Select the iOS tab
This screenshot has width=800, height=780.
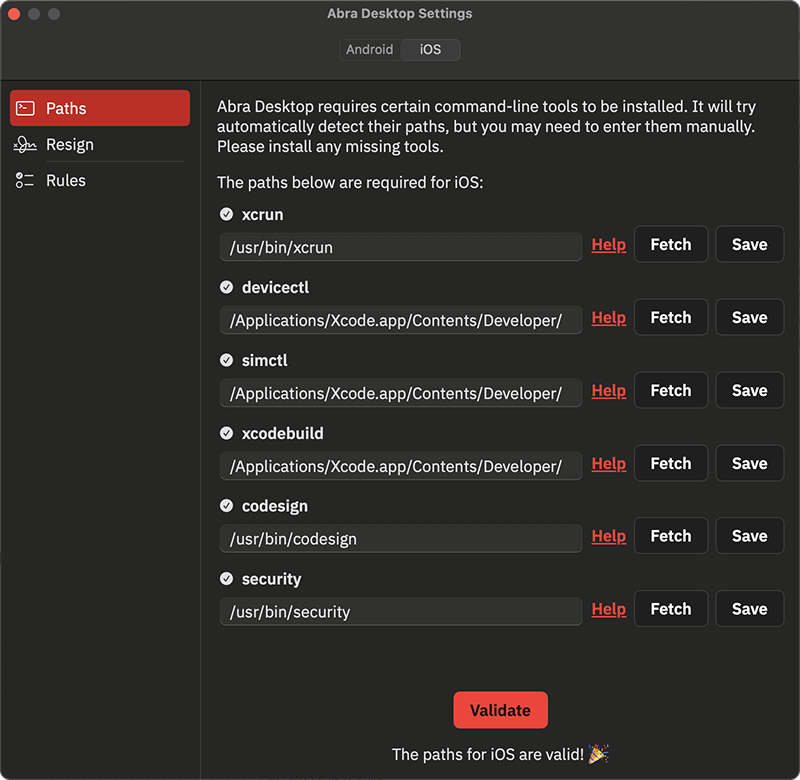[x=430, y=49]
